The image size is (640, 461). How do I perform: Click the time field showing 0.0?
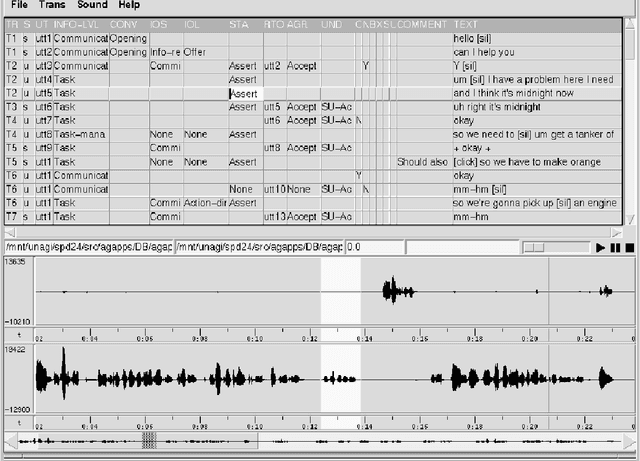375,247
